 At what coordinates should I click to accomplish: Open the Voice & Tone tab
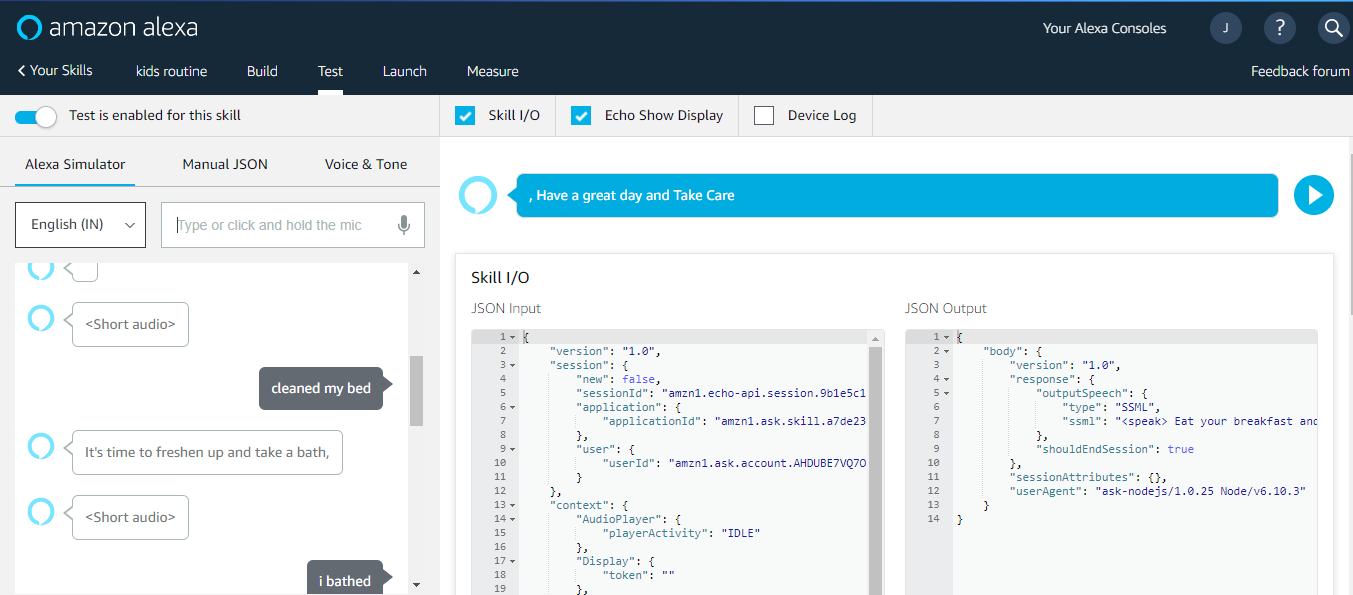pos(366,164)
